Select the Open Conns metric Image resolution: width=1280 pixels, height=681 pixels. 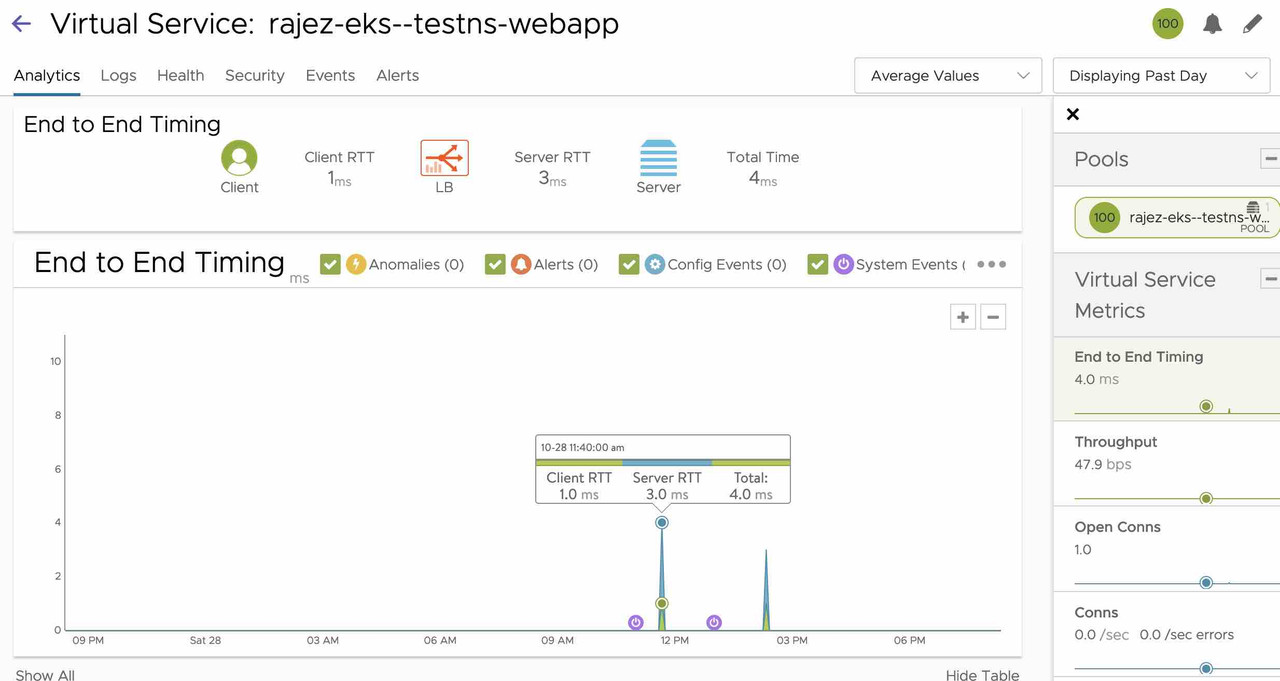(1167, 549)
